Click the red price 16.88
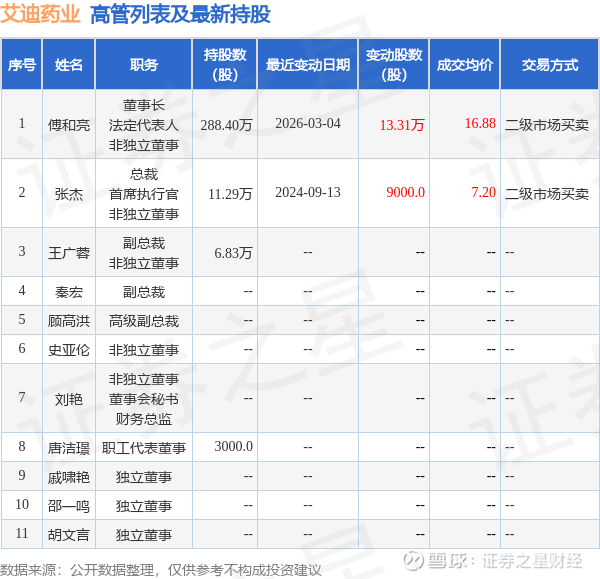This screenshot has width=600, height=579. pos(480,123)
